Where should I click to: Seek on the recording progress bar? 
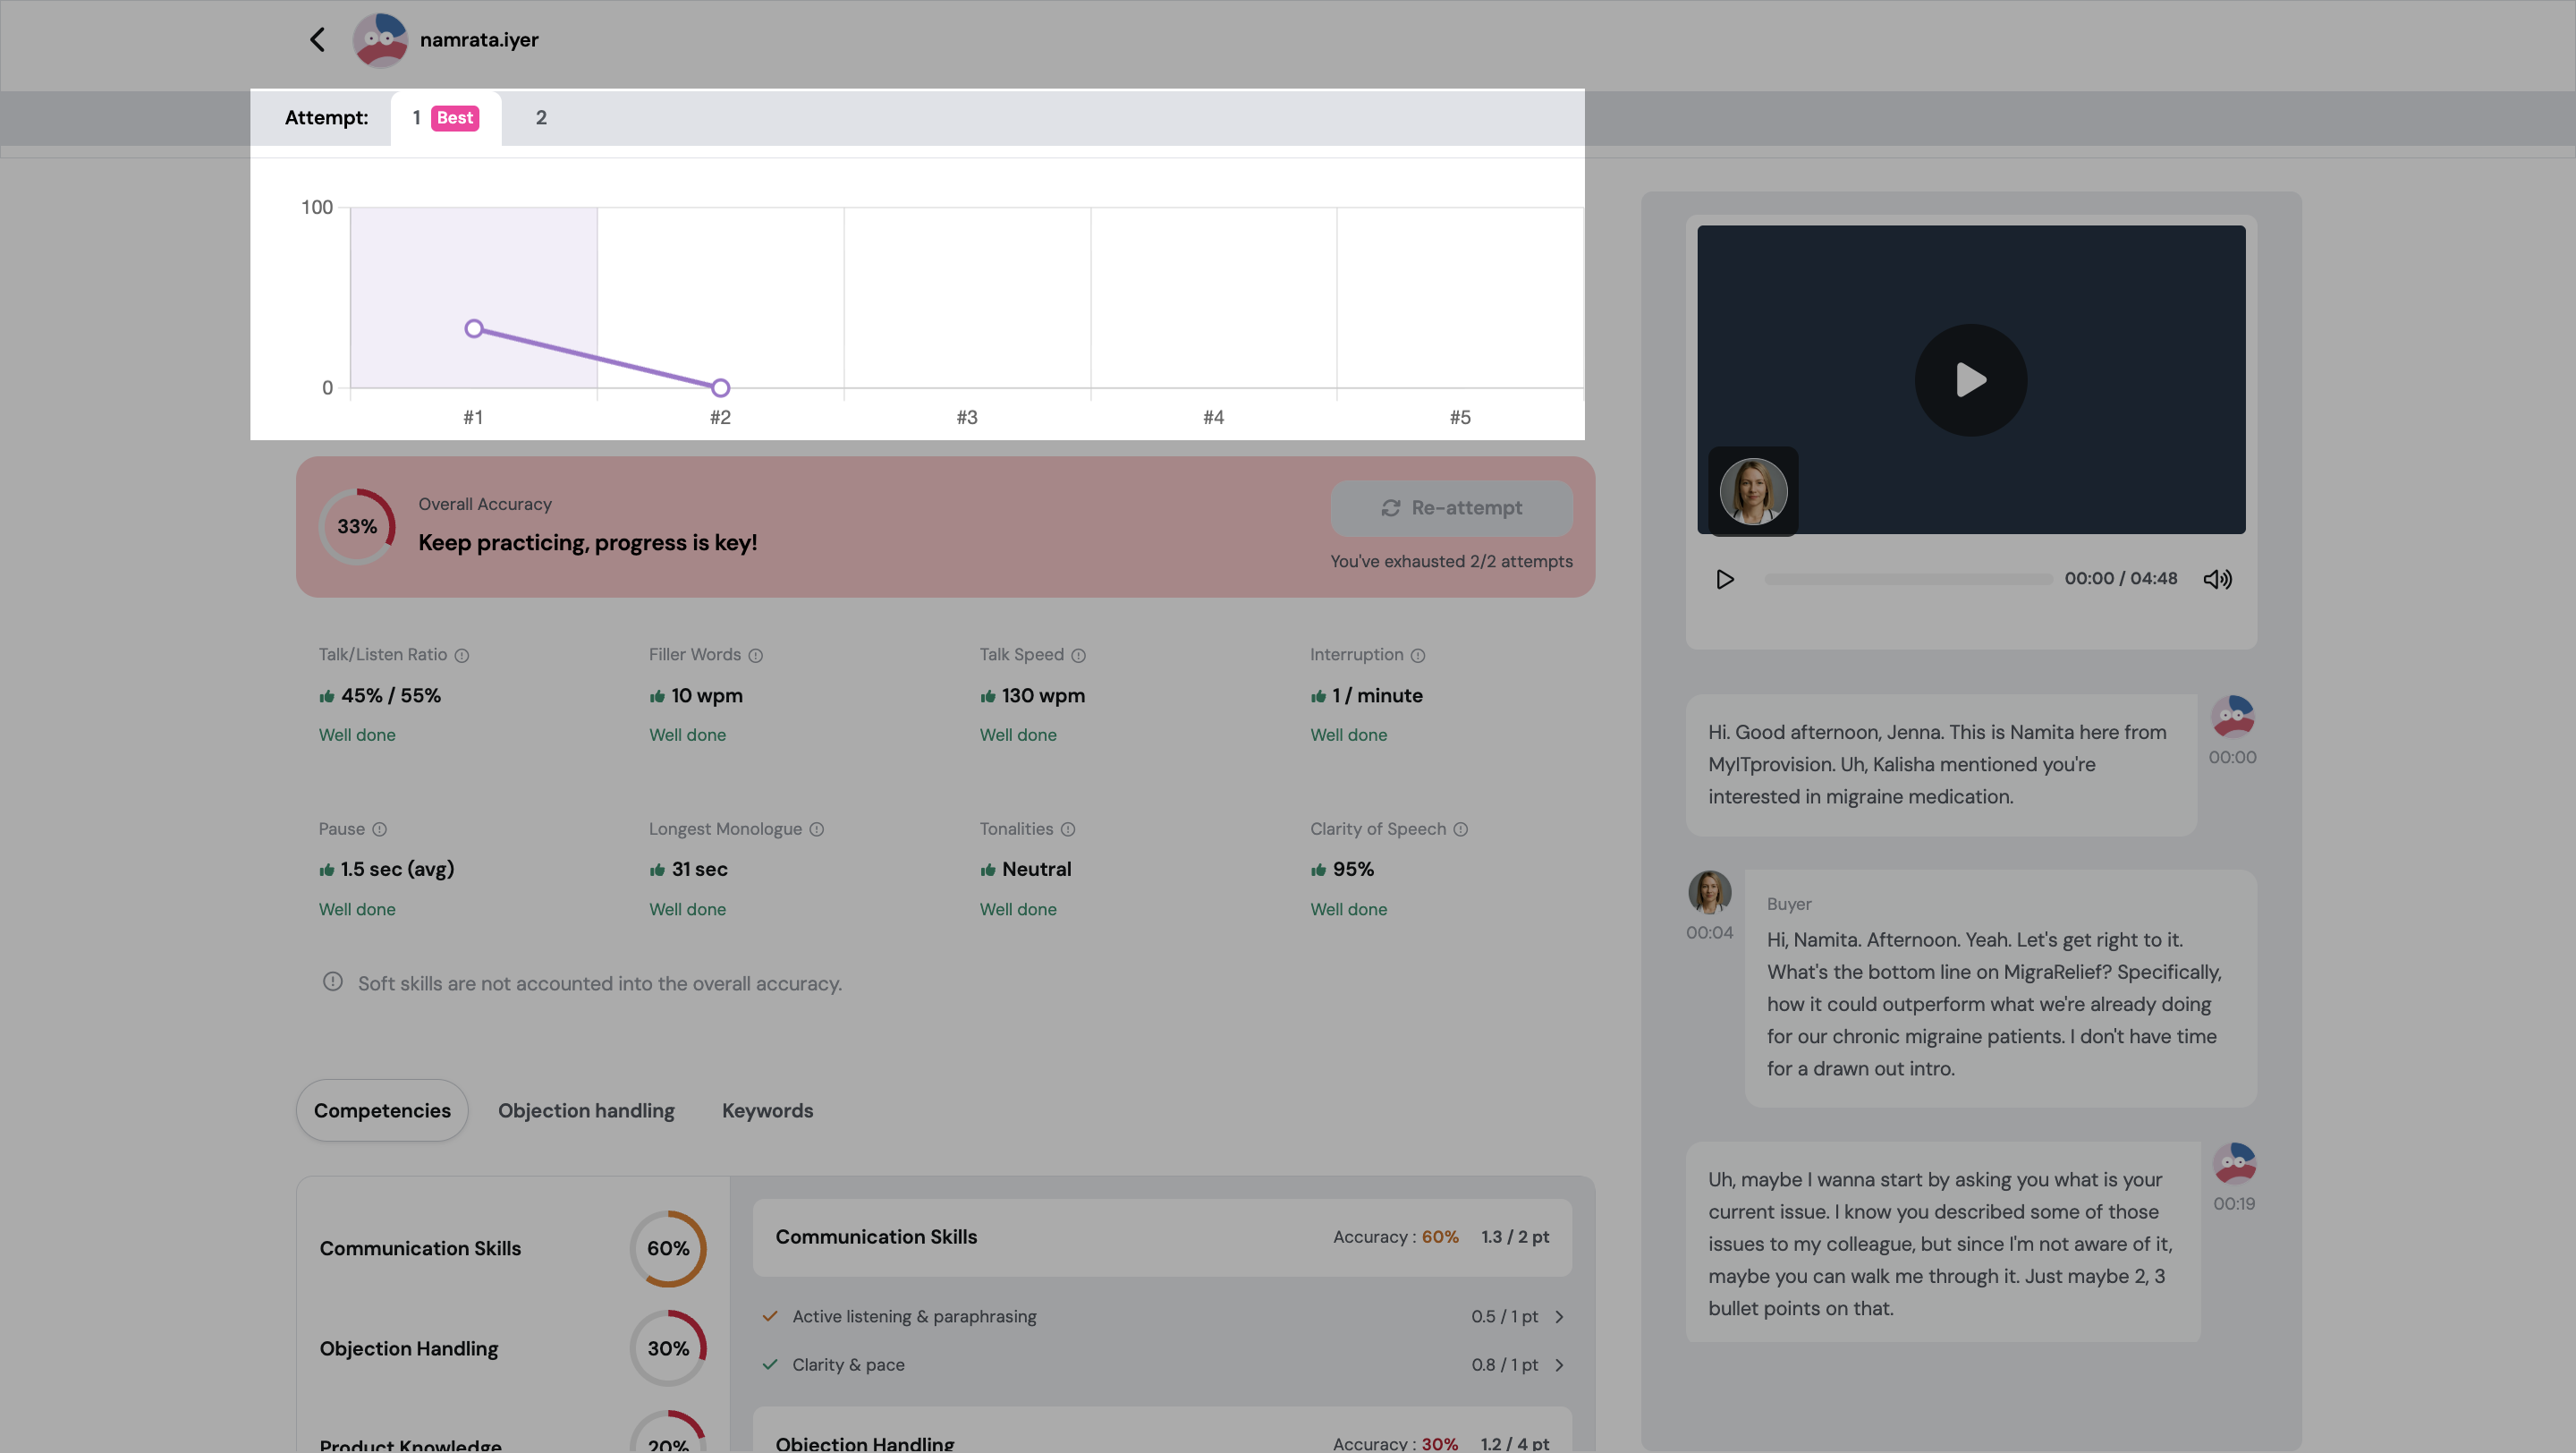(x=1907, y=579)
